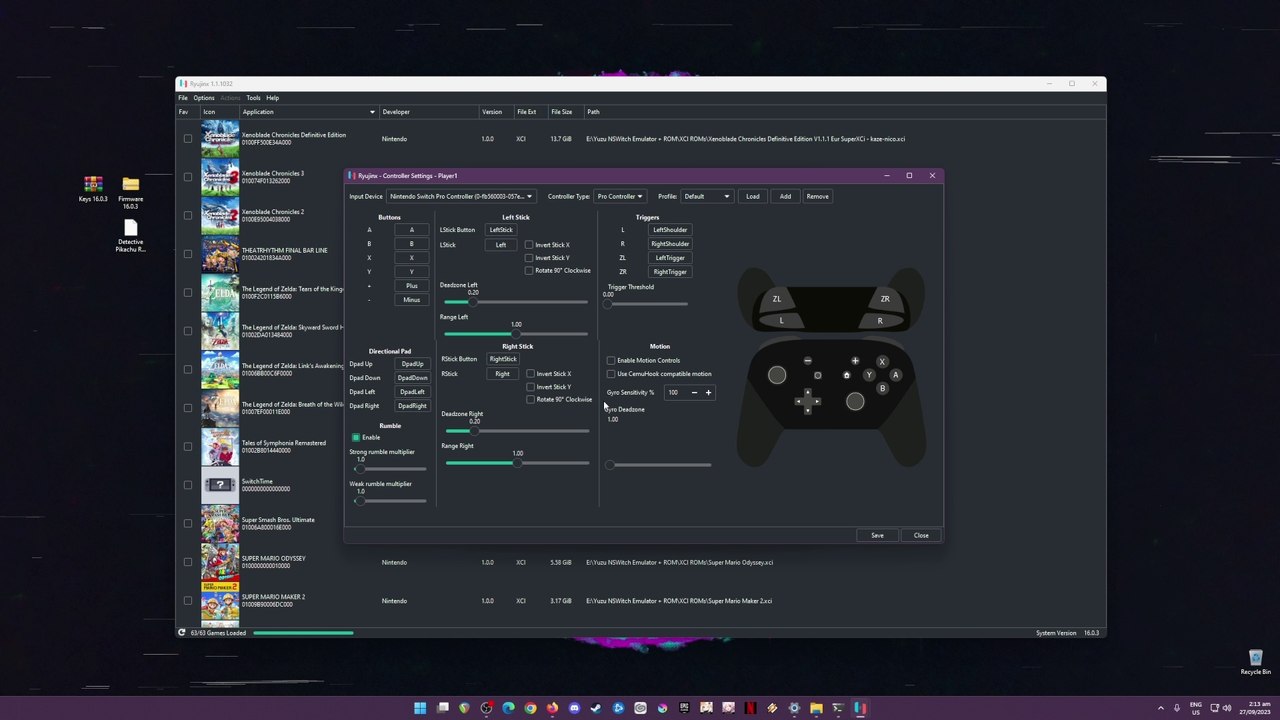Screen dimensions: 1280x720
Task: Close the controller settings dialog
Action: (921, 535)
